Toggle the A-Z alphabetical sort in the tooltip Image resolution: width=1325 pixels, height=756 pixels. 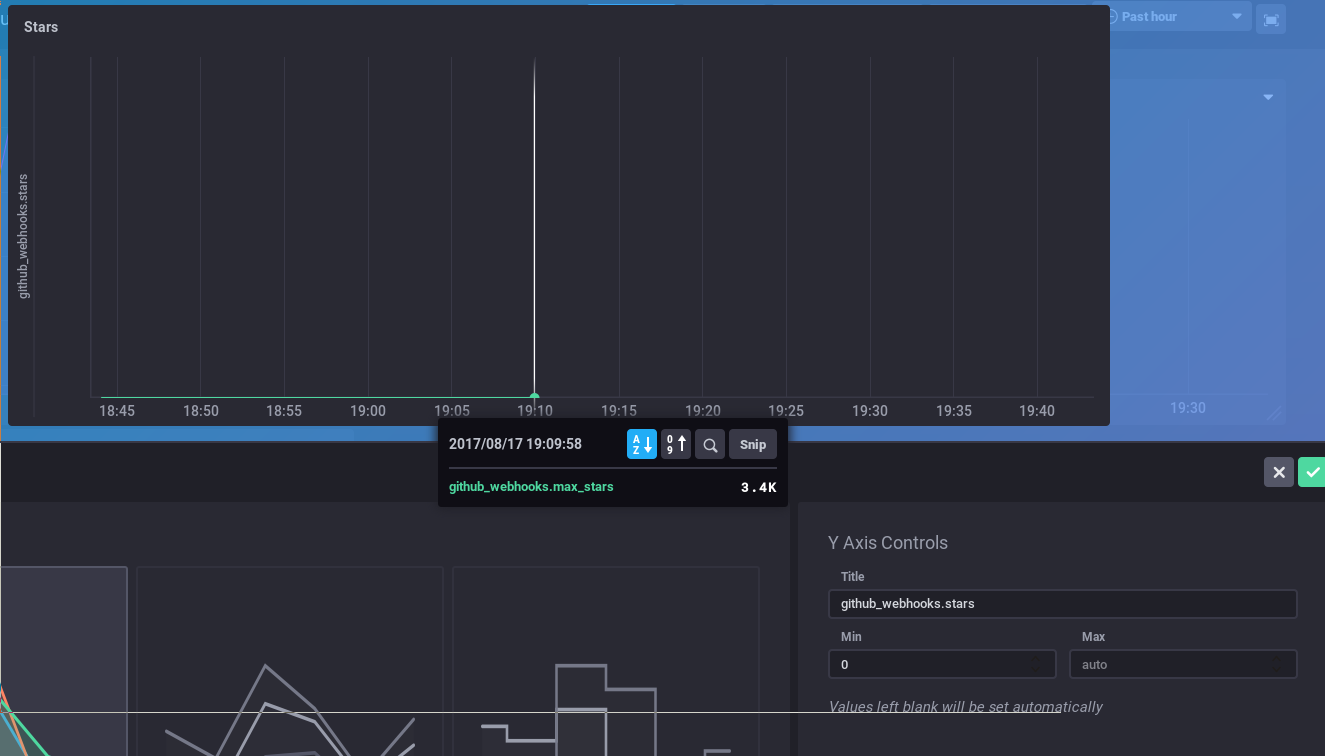642,444
